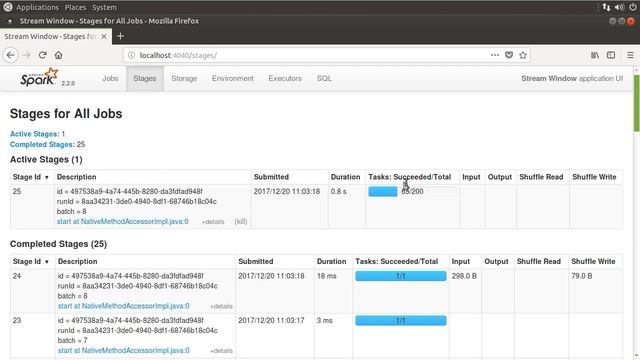Screen dimensions: 640x360
Task: Open the power menu icon
Action: pos(633,7)
